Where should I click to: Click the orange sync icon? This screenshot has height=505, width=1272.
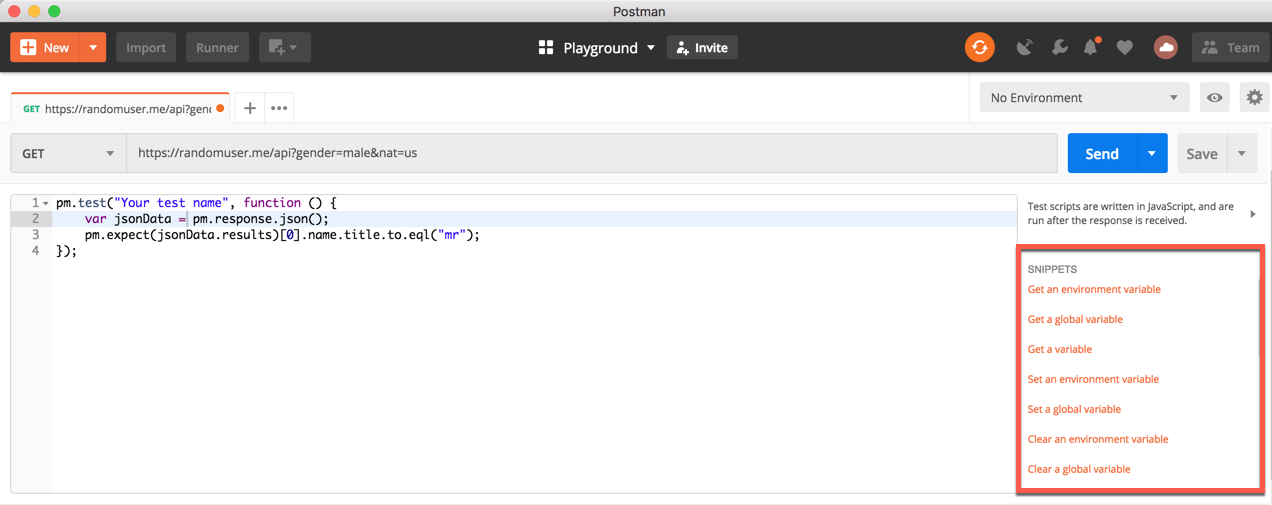coord(979,47)
